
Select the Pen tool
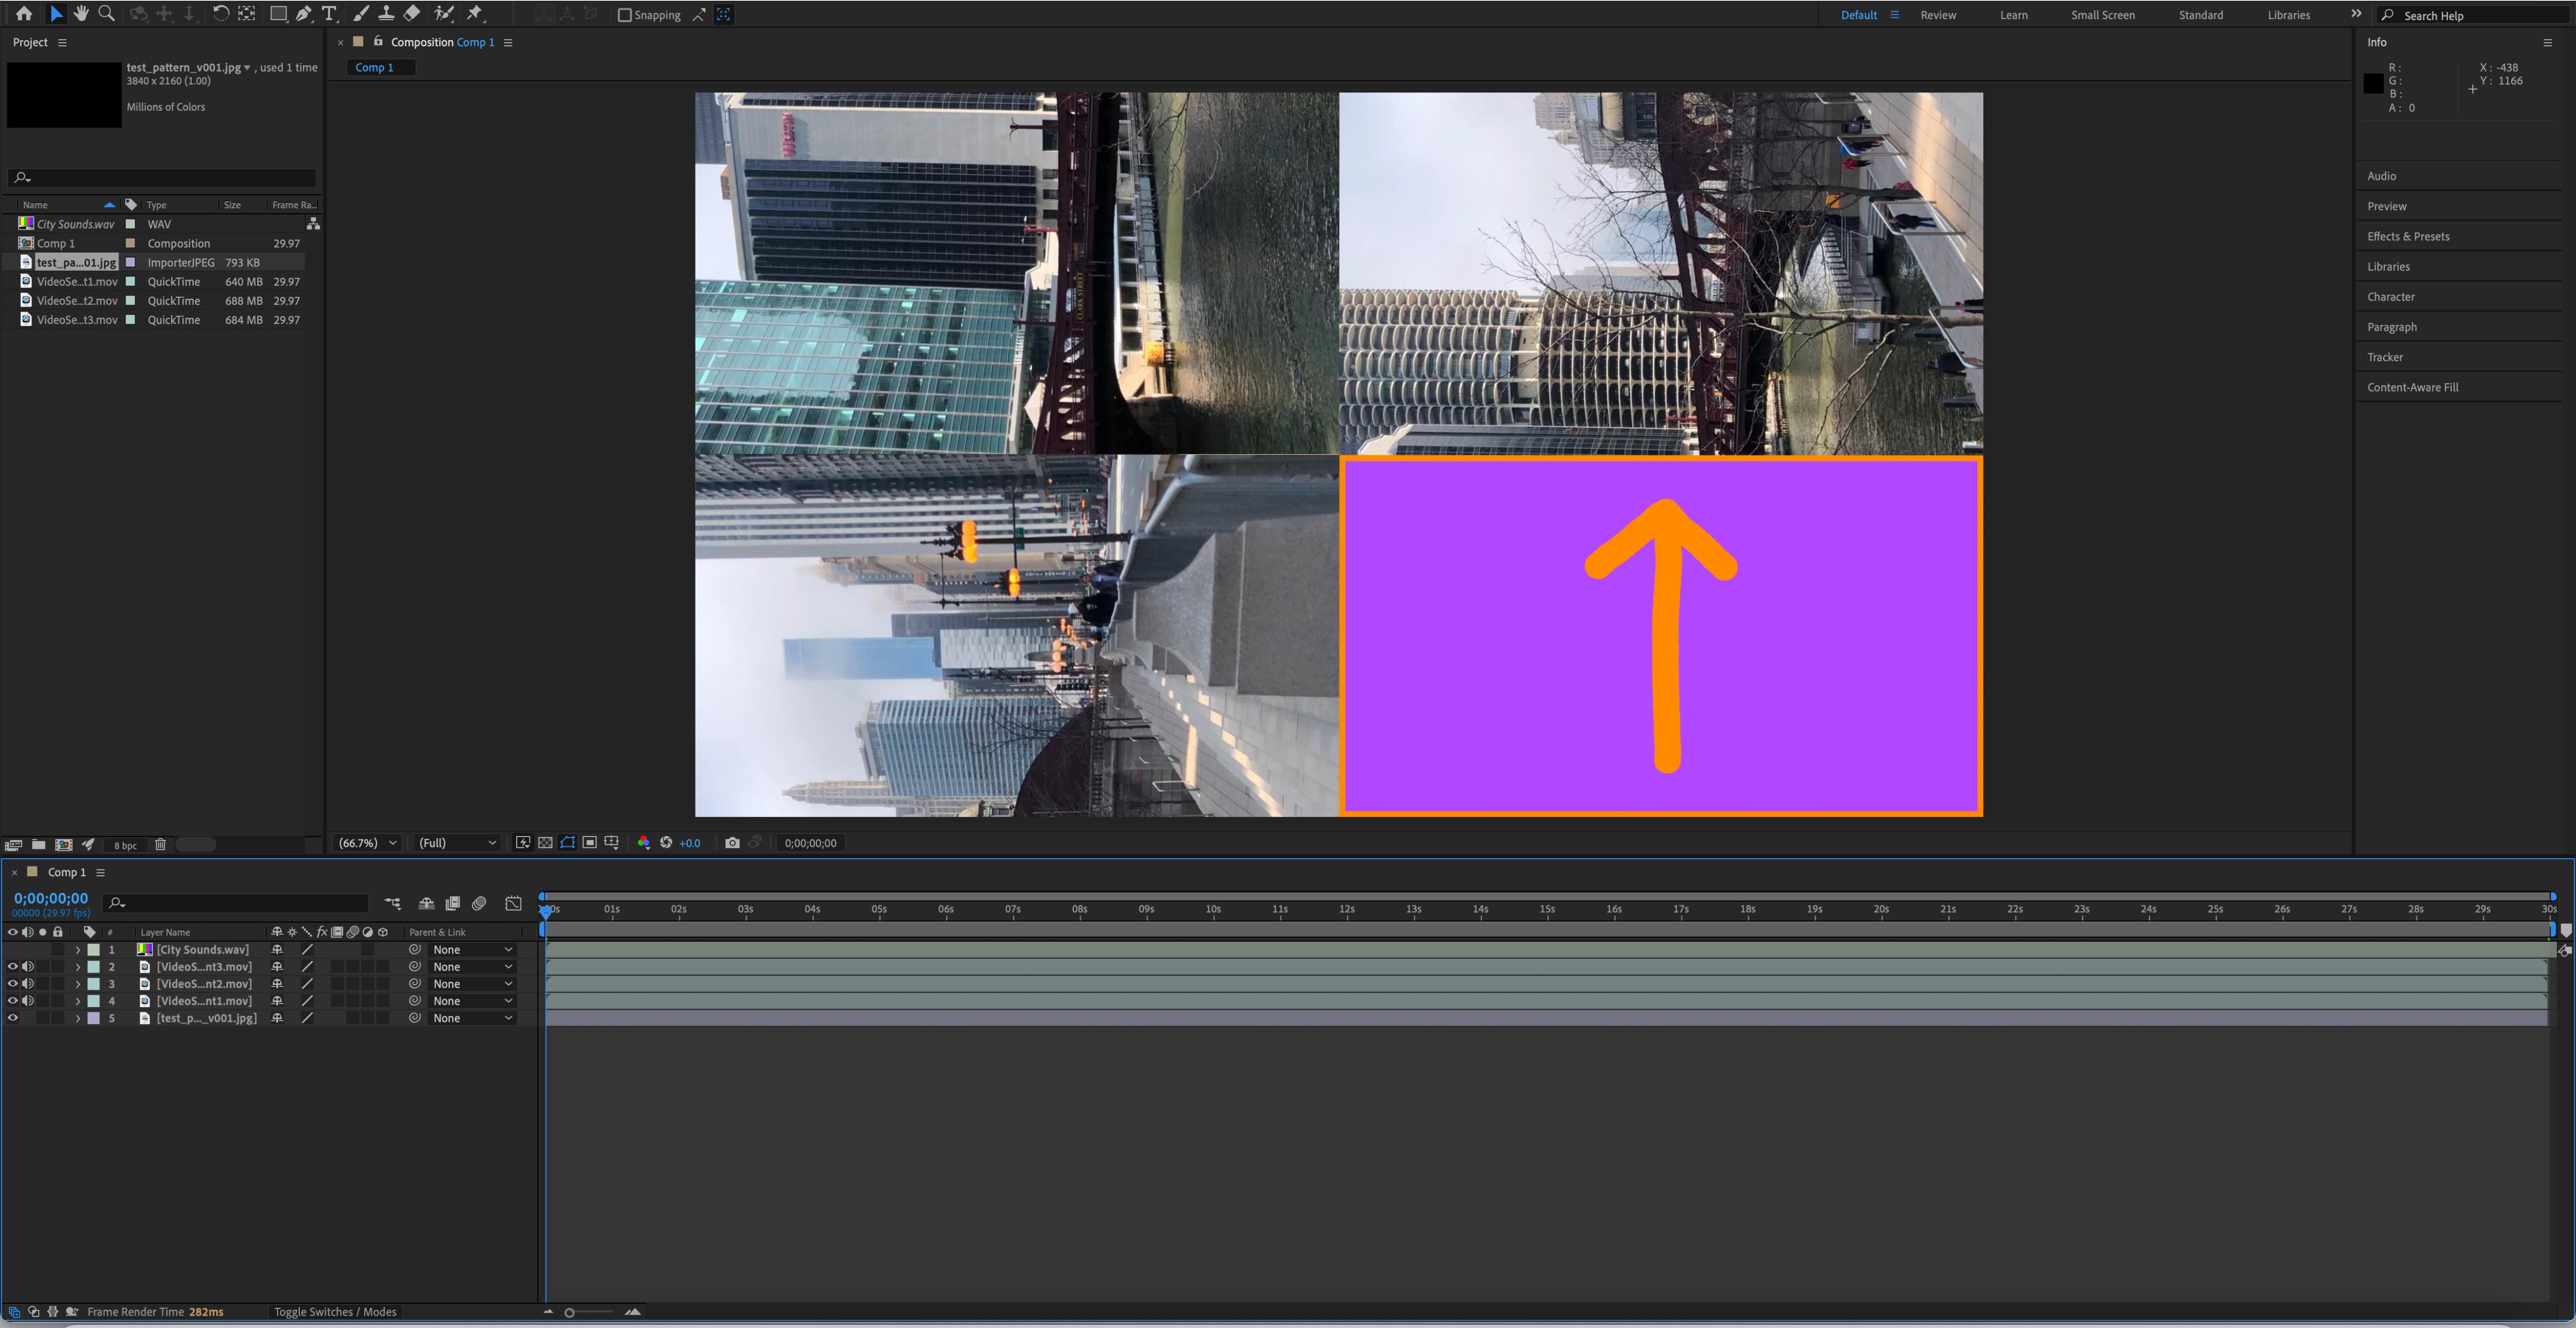(x=302, y=14)
